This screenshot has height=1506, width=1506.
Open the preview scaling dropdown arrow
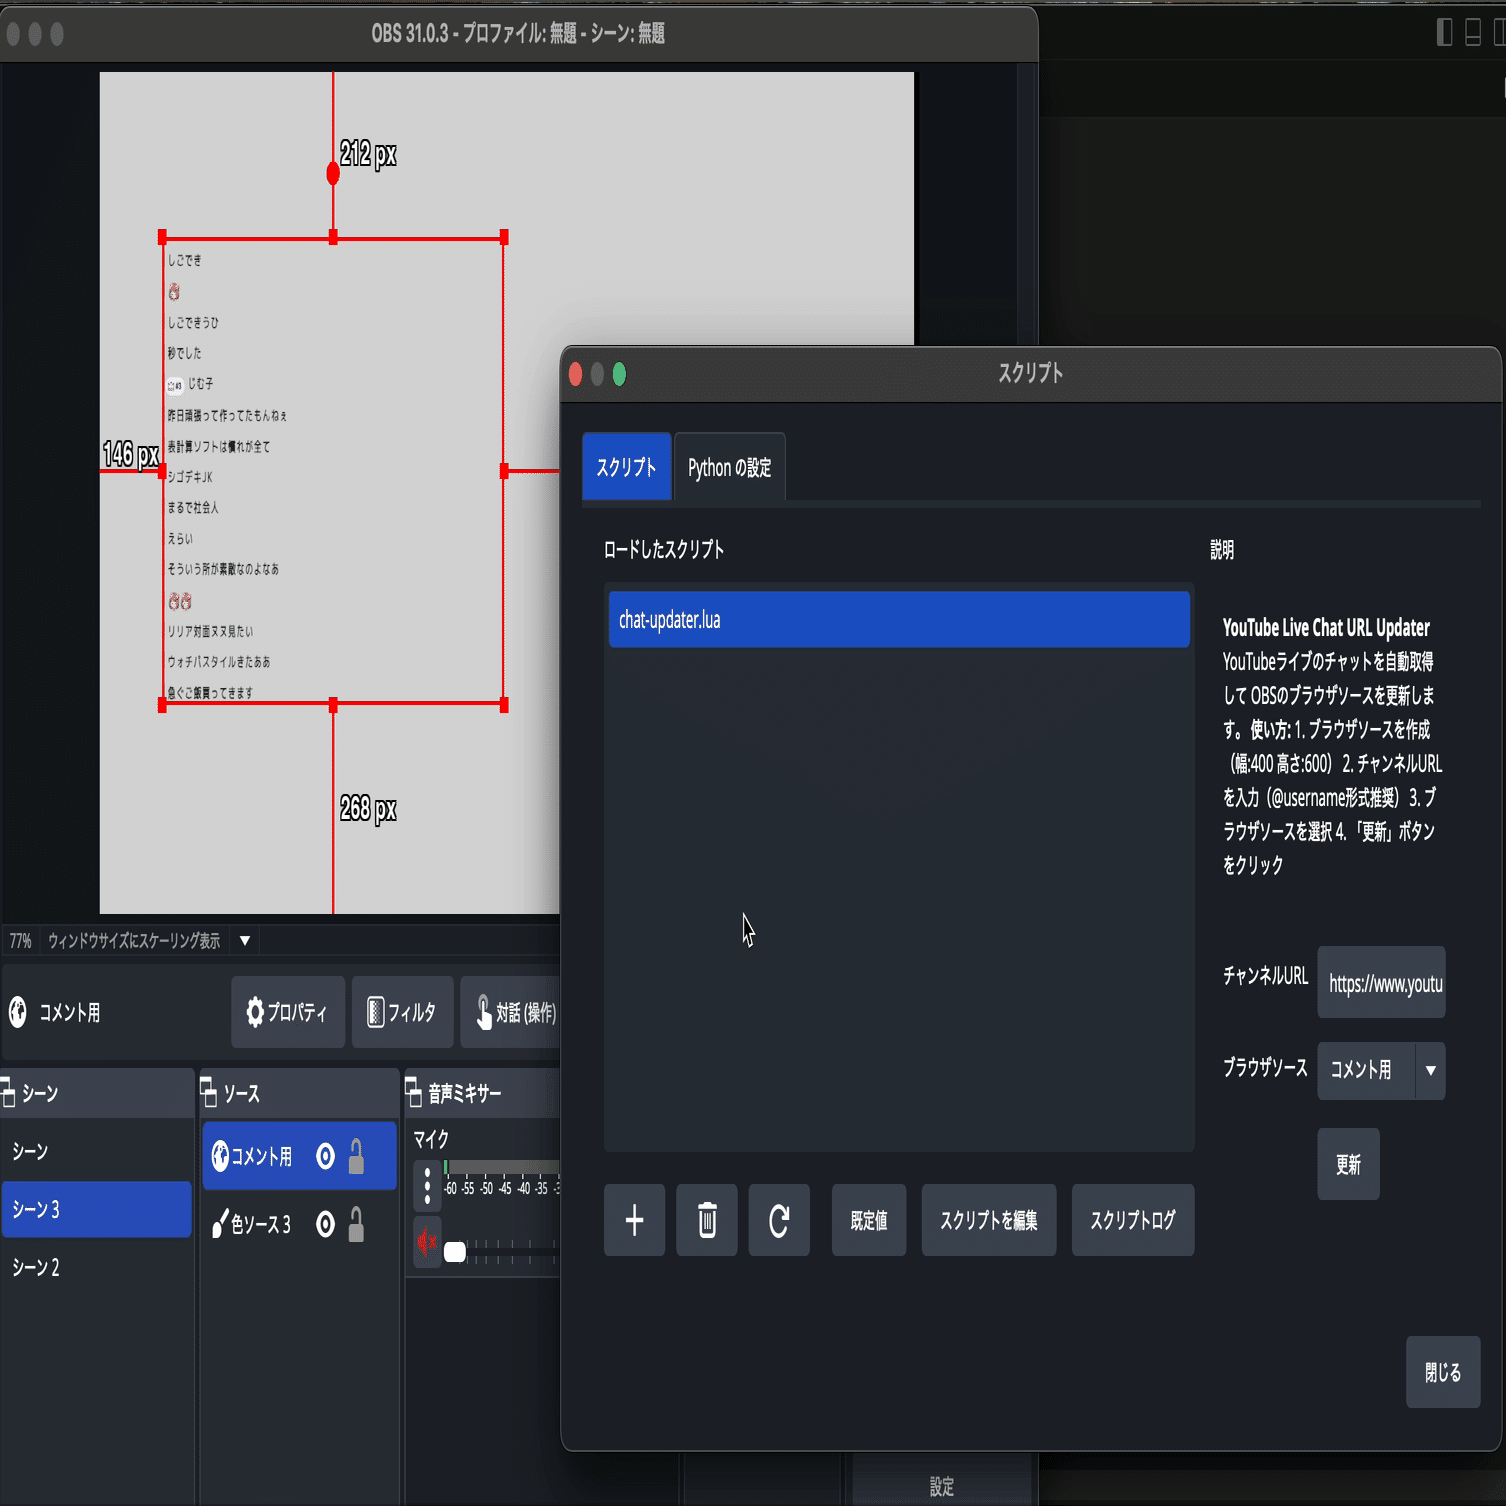pyautogui.click(x=245, y=941)
